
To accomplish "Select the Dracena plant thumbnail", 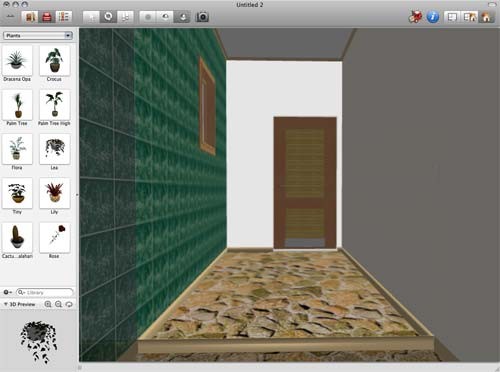I will point(17,60).
